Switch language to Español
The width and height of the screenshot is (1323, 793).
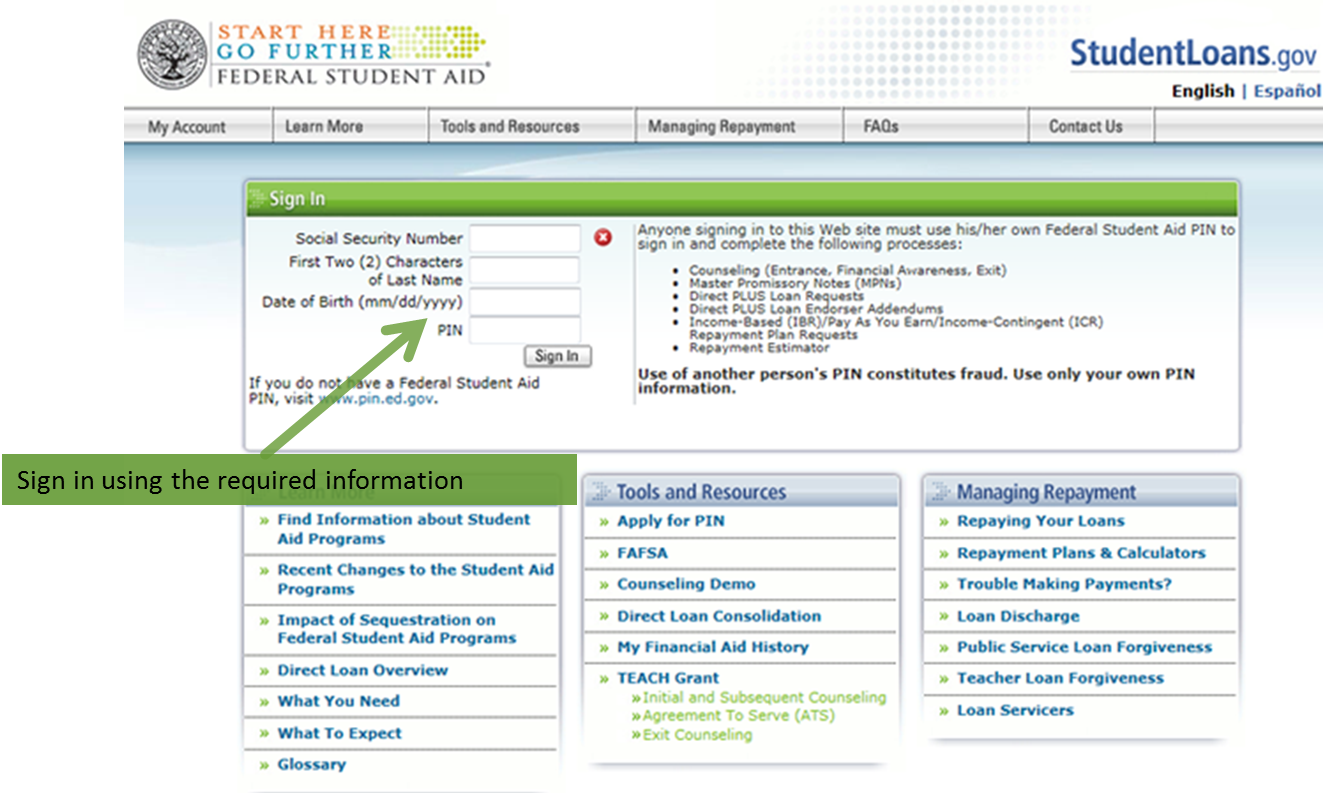coord(1287,91)
